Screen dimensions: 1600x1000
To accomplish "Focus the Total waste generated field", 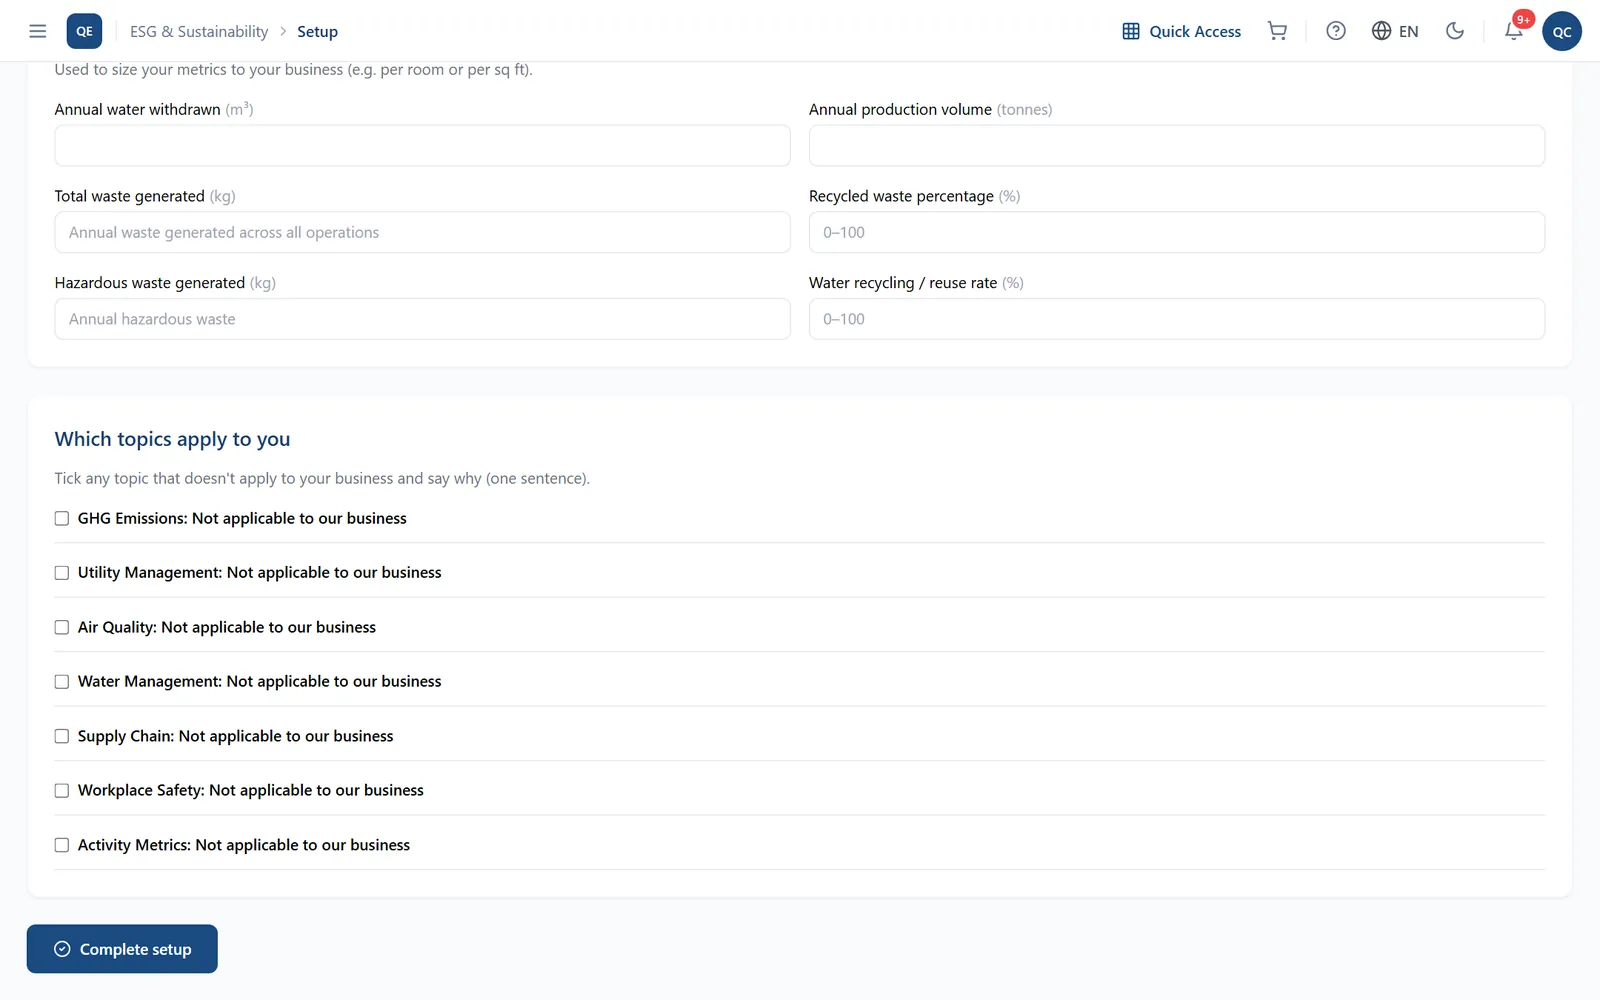I will [422, 232].
